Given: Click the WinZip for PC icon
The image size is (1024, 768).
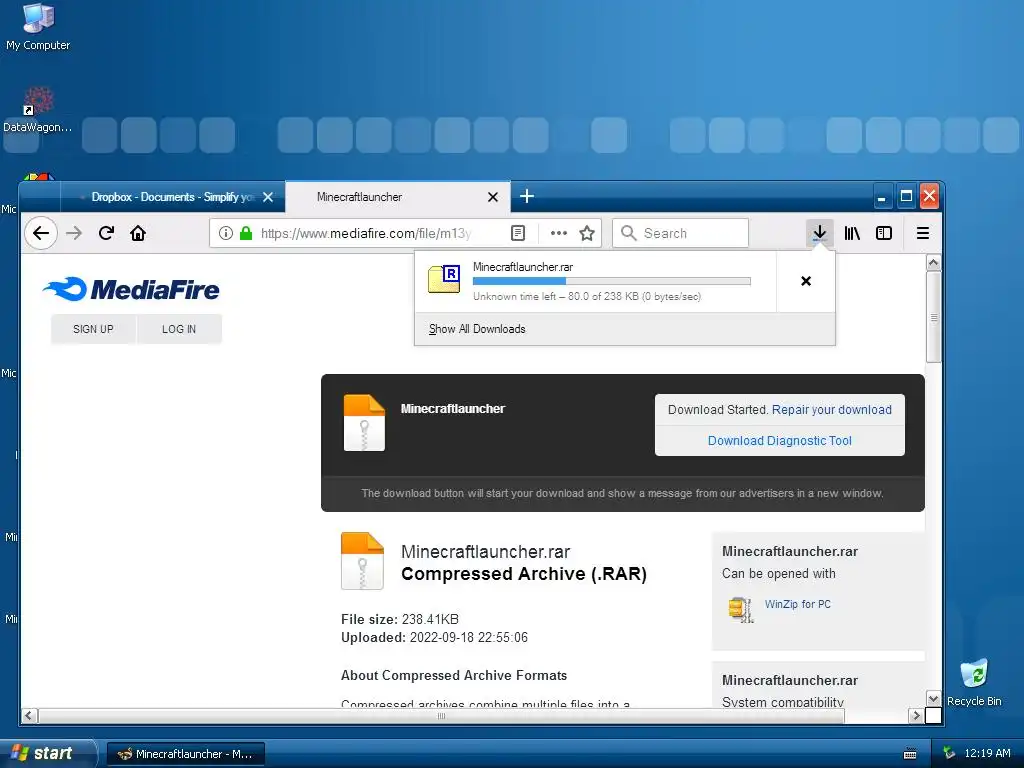Looking at the screenshot, I should coord(741,609).
